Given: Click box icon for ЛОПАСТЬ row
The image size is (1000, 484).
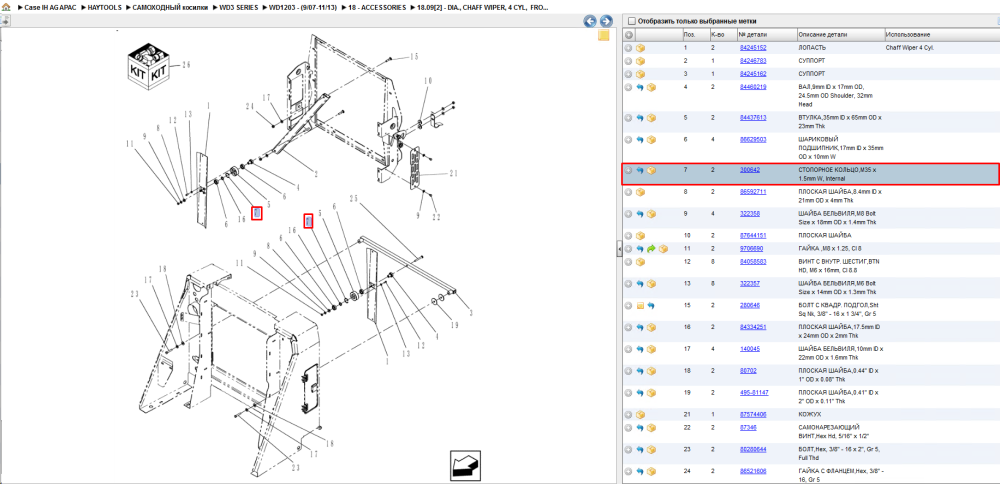Looking at the screenshot, I should [x=640, y=48].
